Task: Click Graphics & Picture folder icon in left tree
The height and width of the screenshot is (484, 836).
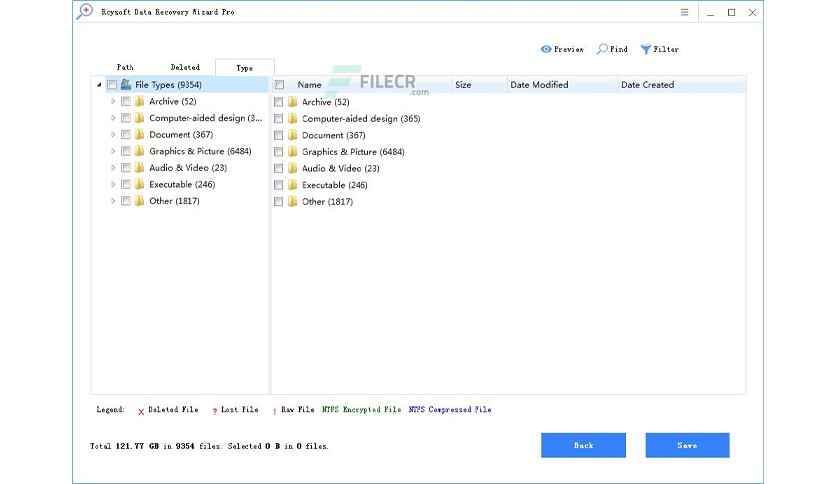Action: (140, 151)
